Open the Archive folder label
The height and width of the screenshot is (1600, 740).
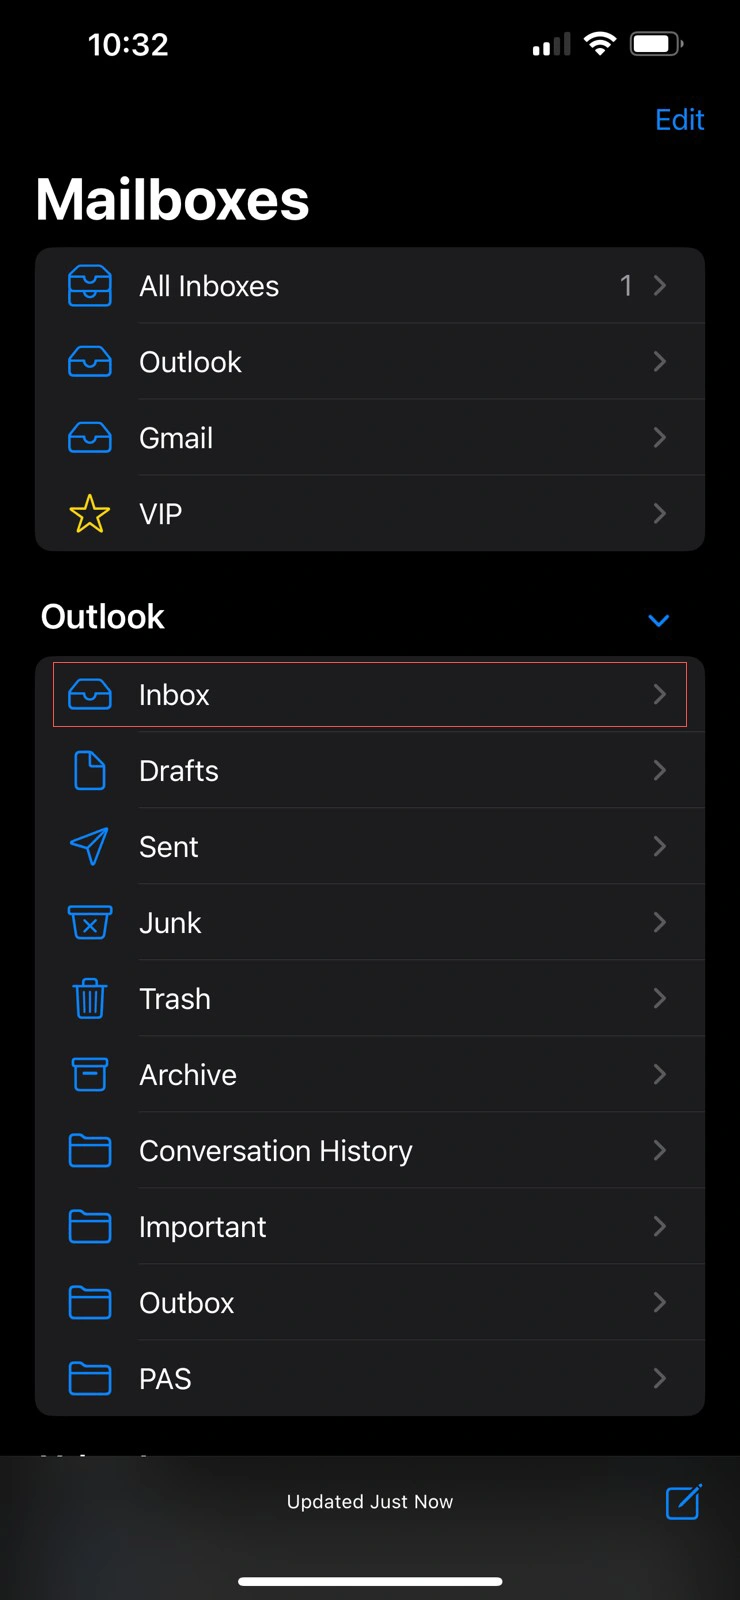(188, 1075)
